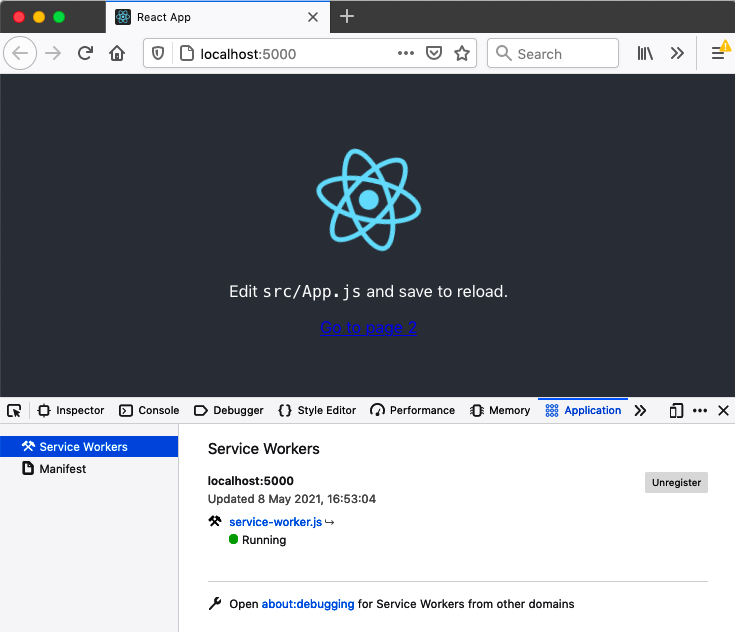
Task: Select Manifest in the sidebar
Action: [x=62, y=468]
